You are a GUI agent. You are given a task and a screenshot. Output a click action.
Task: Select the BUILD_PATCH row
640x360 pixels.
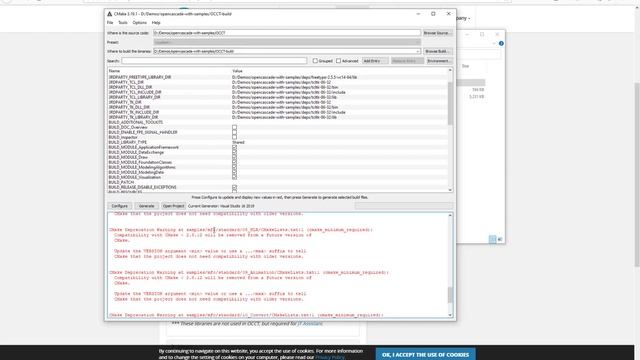tap(278, 182)
